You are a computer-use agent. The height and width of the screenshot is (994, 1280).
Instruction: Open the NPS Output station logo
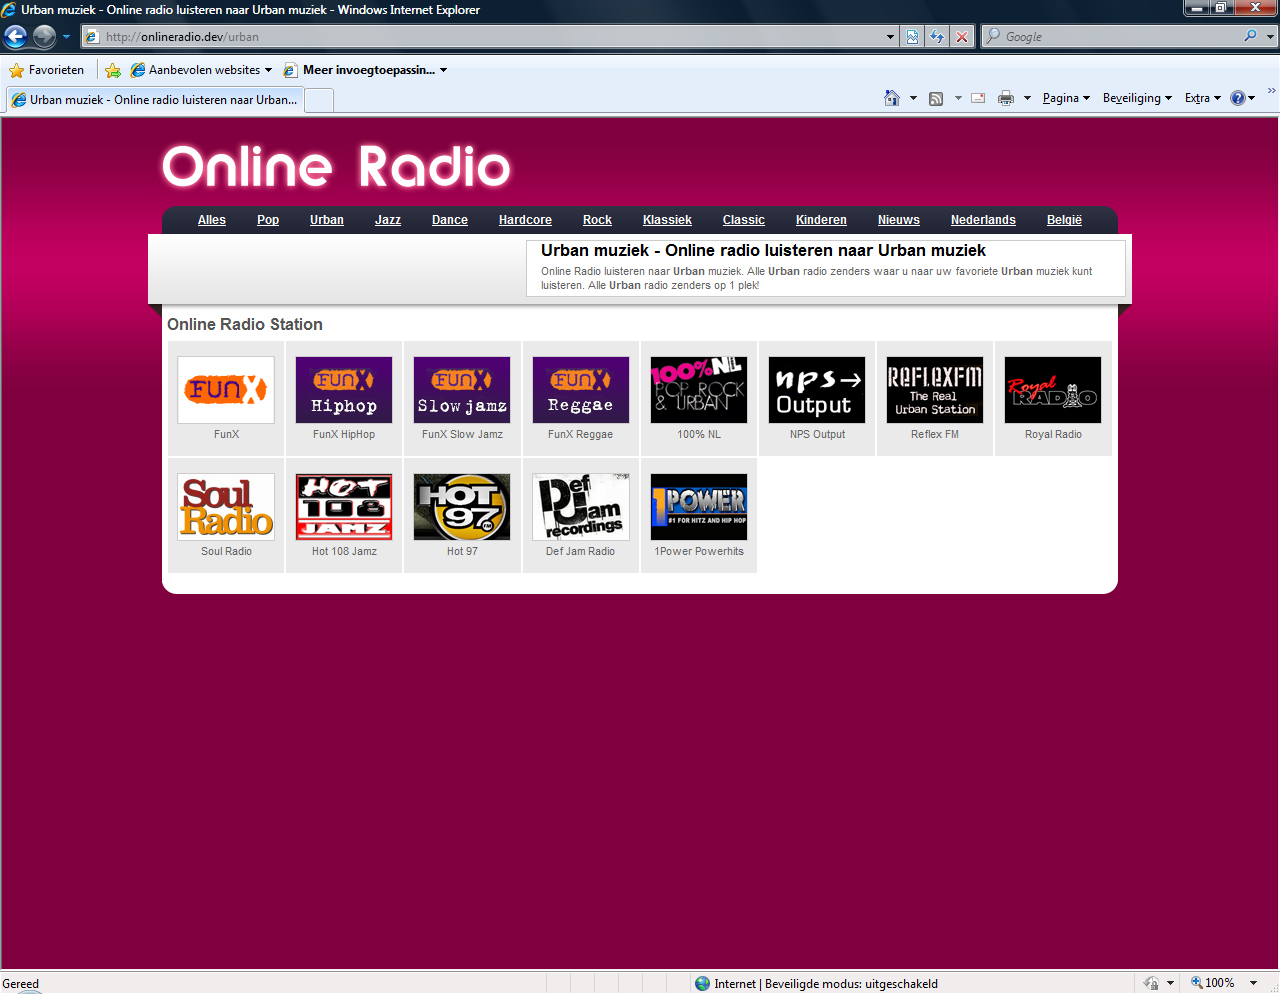pyautogui.click(x=817, y=390)
